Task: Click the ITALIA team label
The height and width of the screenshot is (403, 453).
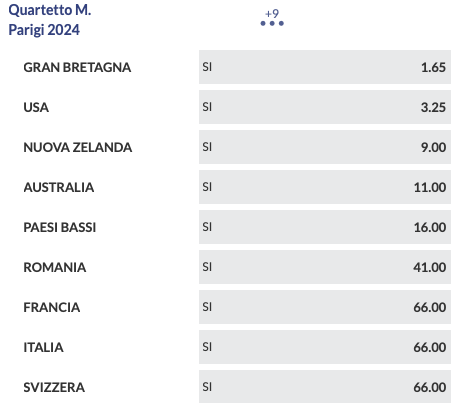Action: pyautogui.click(x=43, y=347)
